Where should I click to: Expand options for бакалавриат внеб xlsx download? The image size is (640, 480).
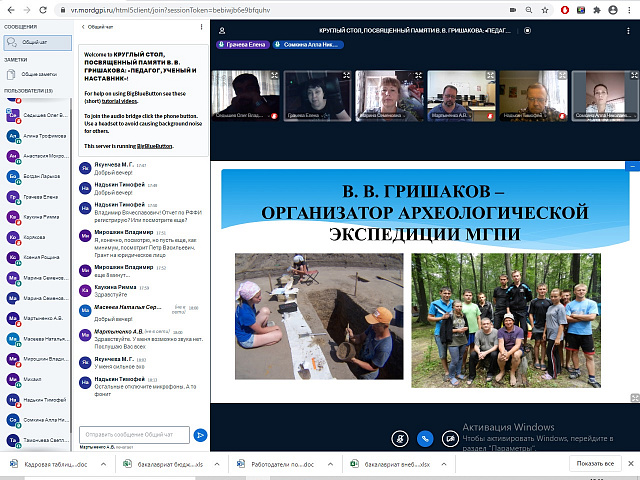pos(444,464)
